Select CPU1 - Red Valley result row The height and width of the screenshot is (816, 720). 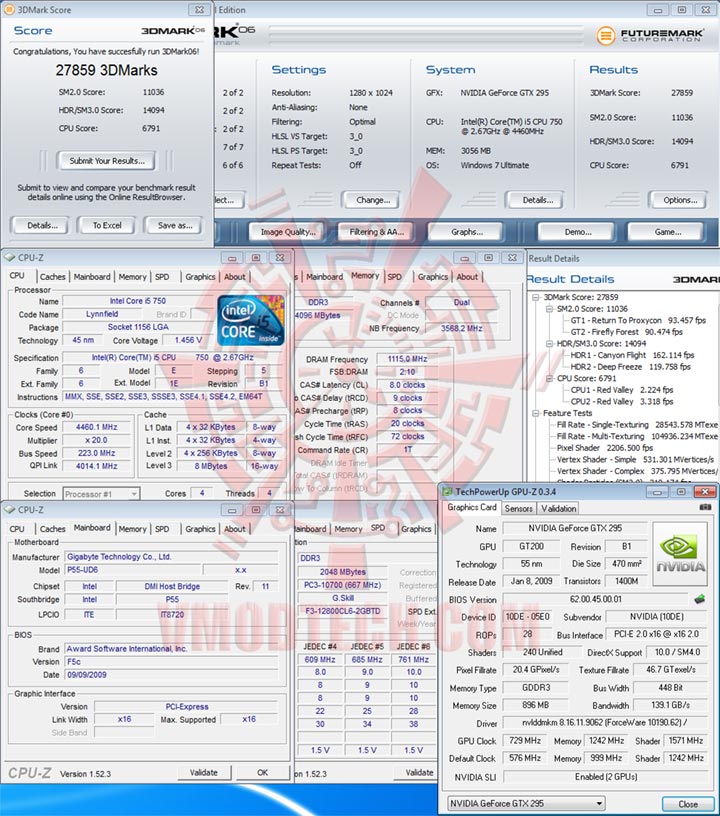[622, 390]
